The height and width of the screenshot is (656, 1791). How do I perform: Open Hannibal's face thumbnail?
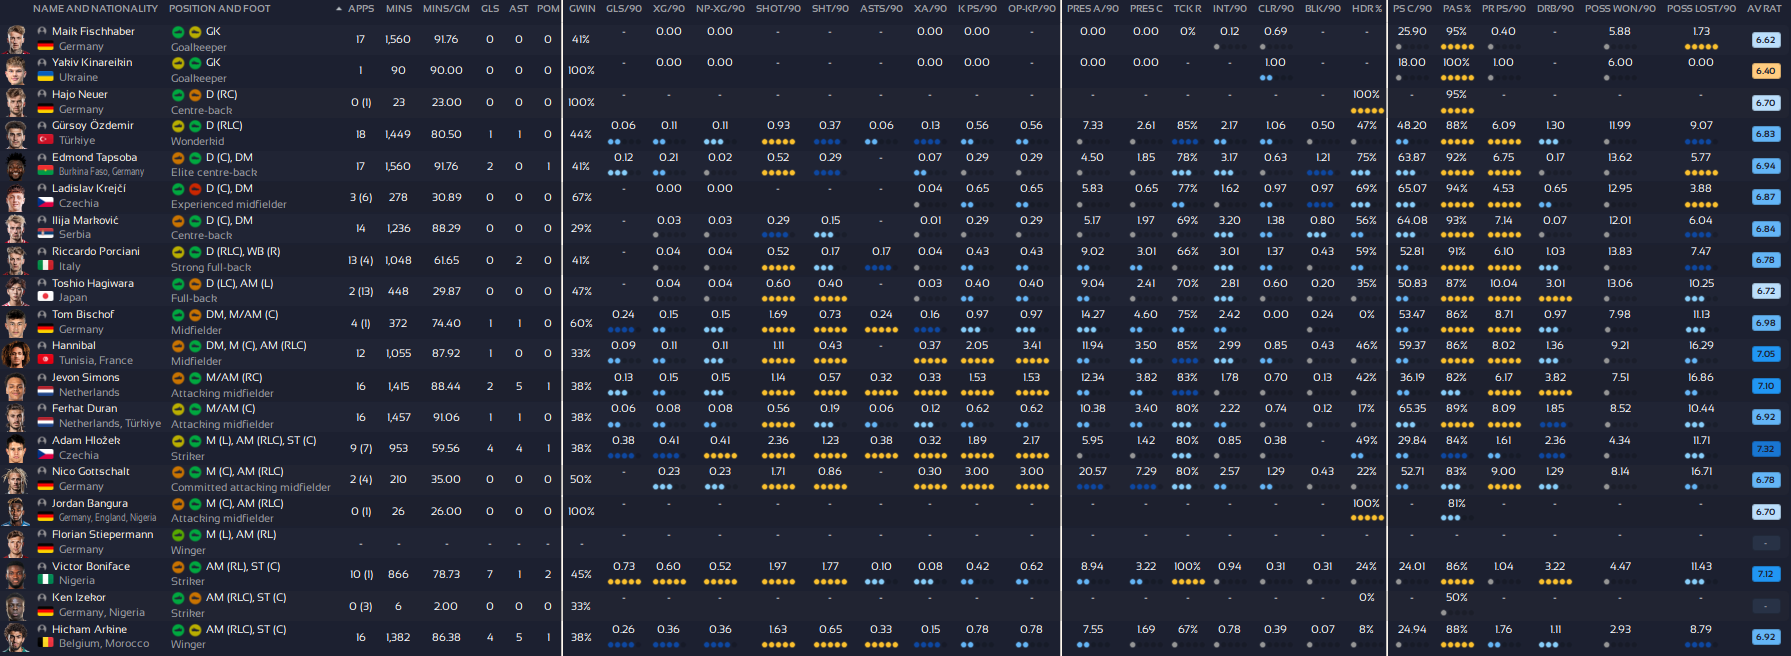click(16, 353)
